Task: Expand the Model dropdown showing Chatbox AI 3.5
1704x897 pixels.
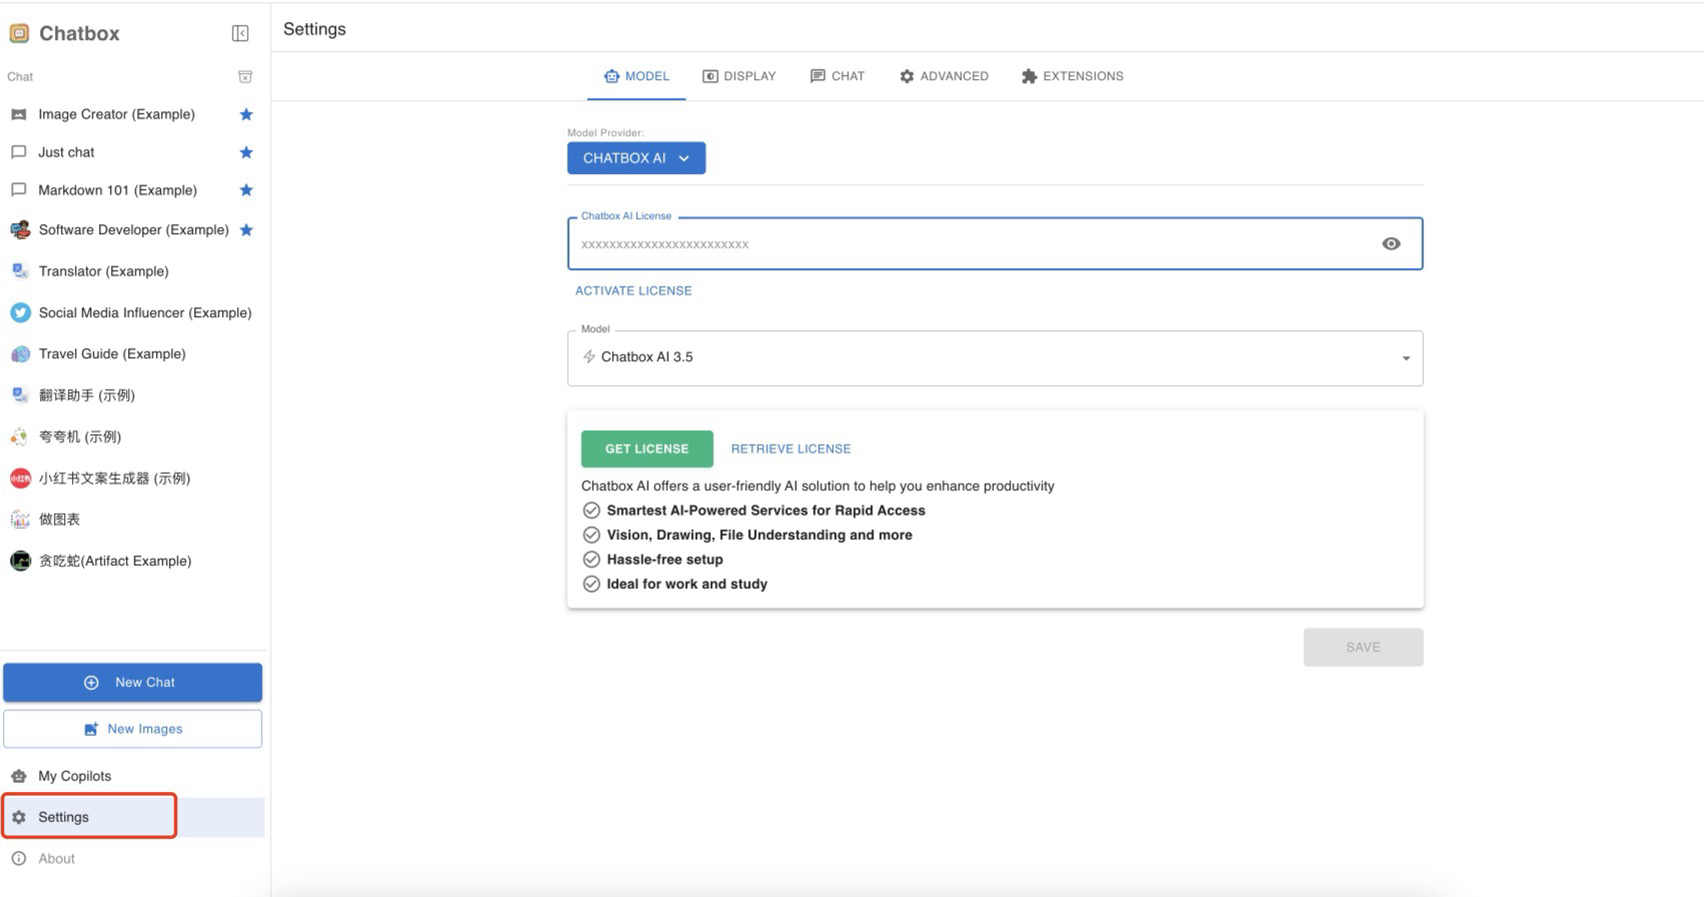Action: tap(995, 358)
